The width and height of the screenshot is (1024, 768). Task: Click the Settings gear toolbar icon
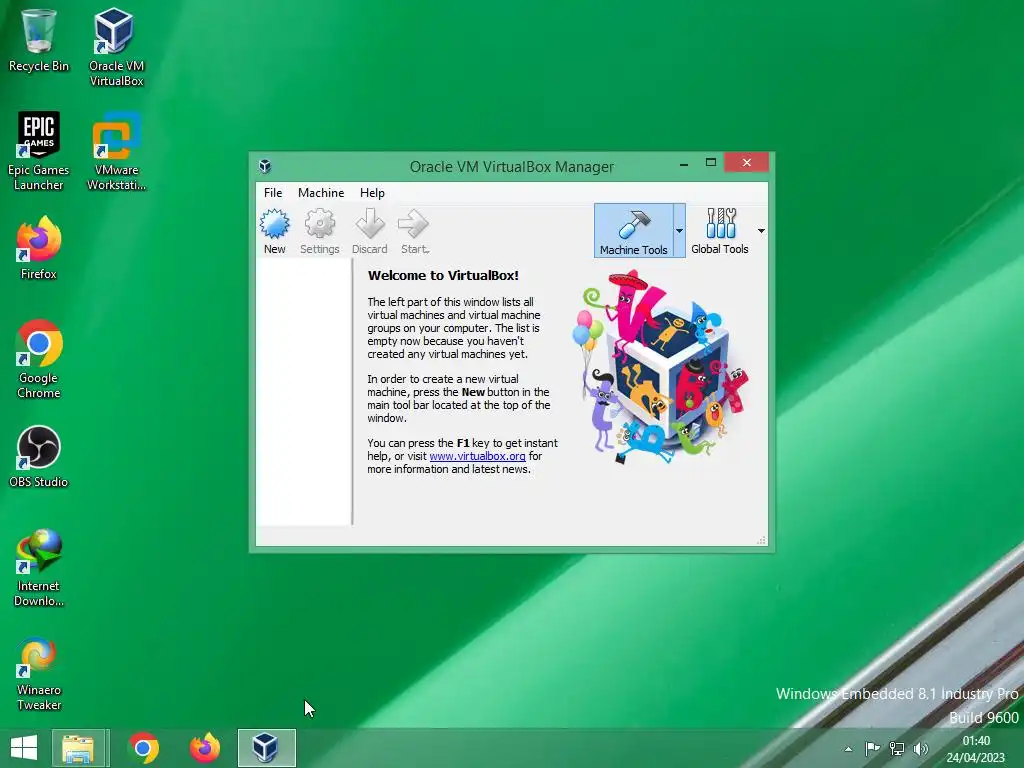coord(319,231)
